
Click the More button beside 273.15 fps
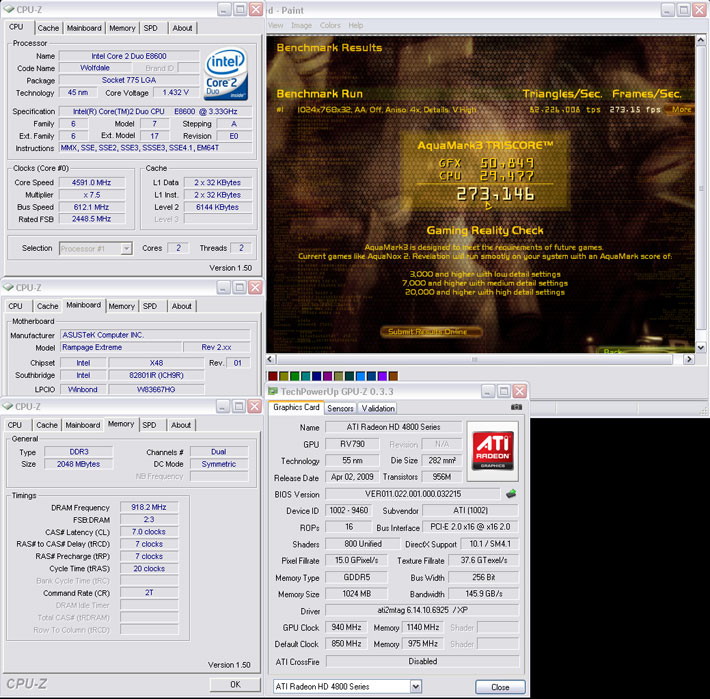[681, 109]
